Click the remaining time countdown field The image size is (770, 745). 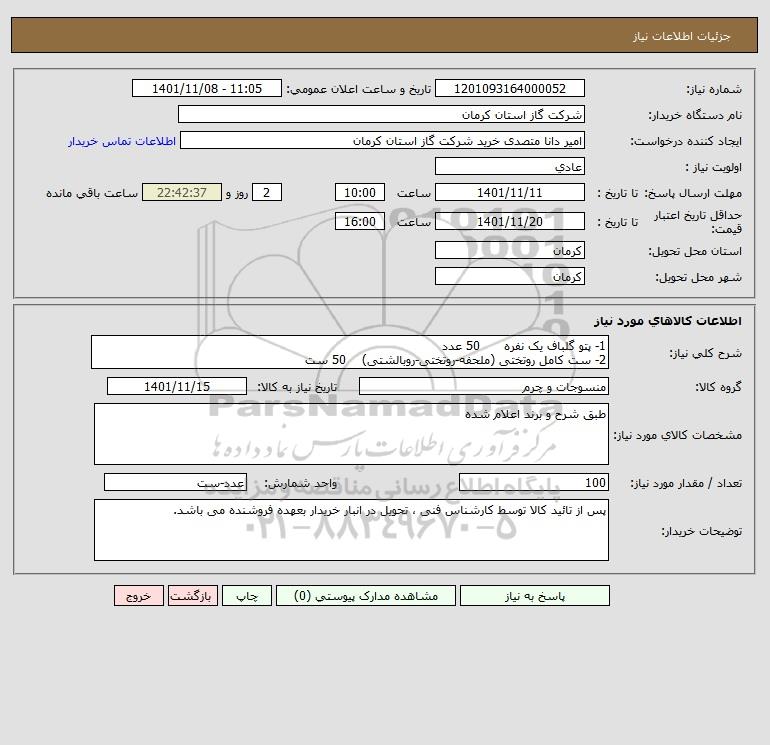[182, 193]
